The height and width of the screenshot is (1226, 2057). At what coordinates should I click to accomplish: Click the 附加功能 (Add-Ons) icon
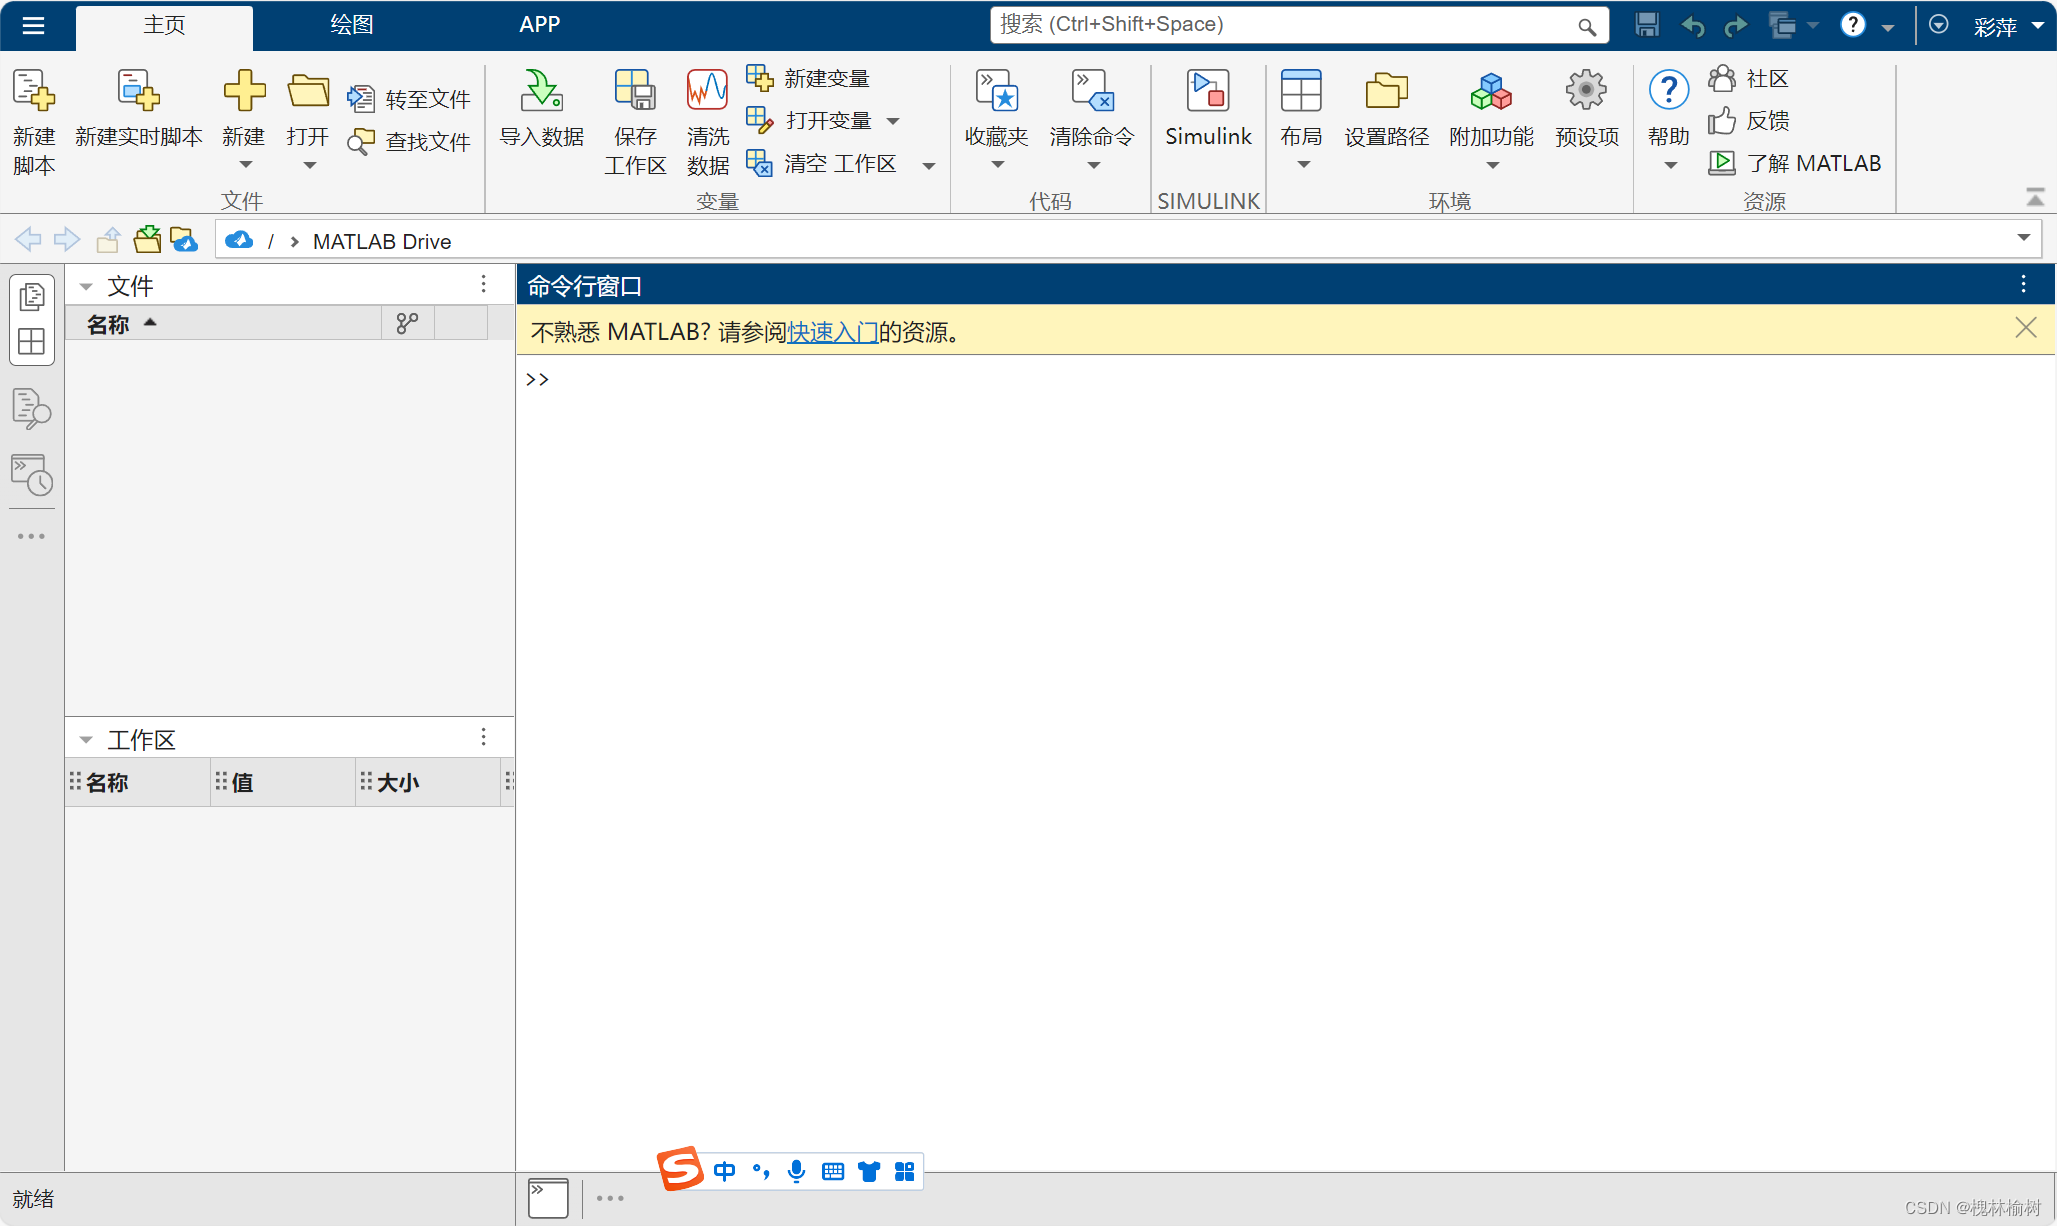coord(1491,90)
